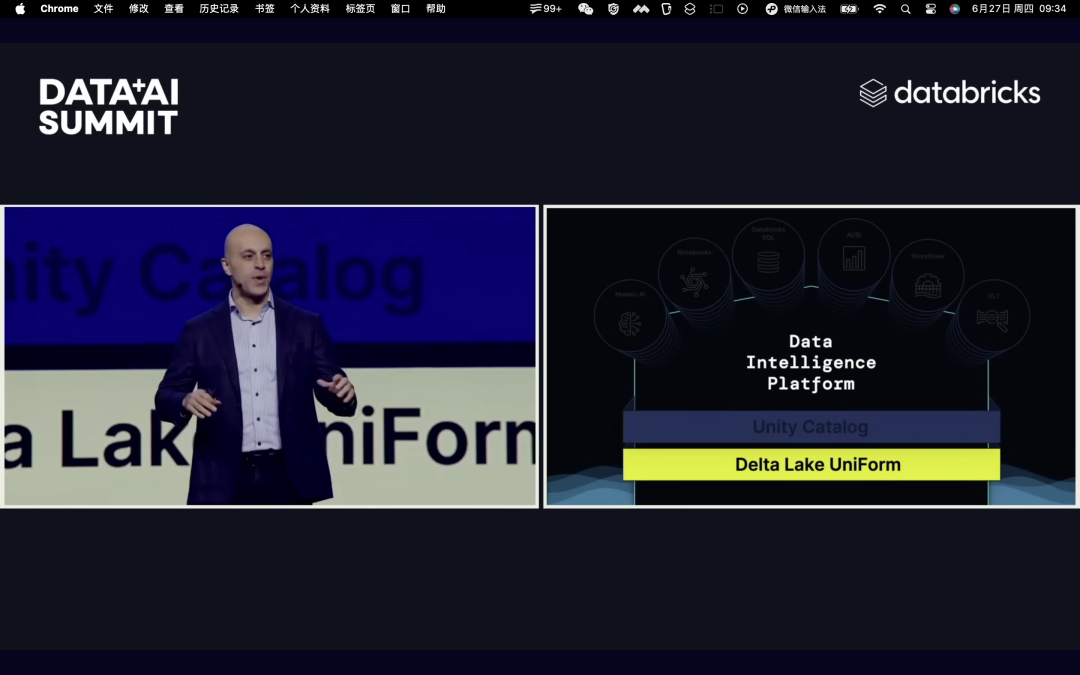The image size is (1080, 675).
Task: Open the Chrome application menu
Action: click(x=59, y=9)
